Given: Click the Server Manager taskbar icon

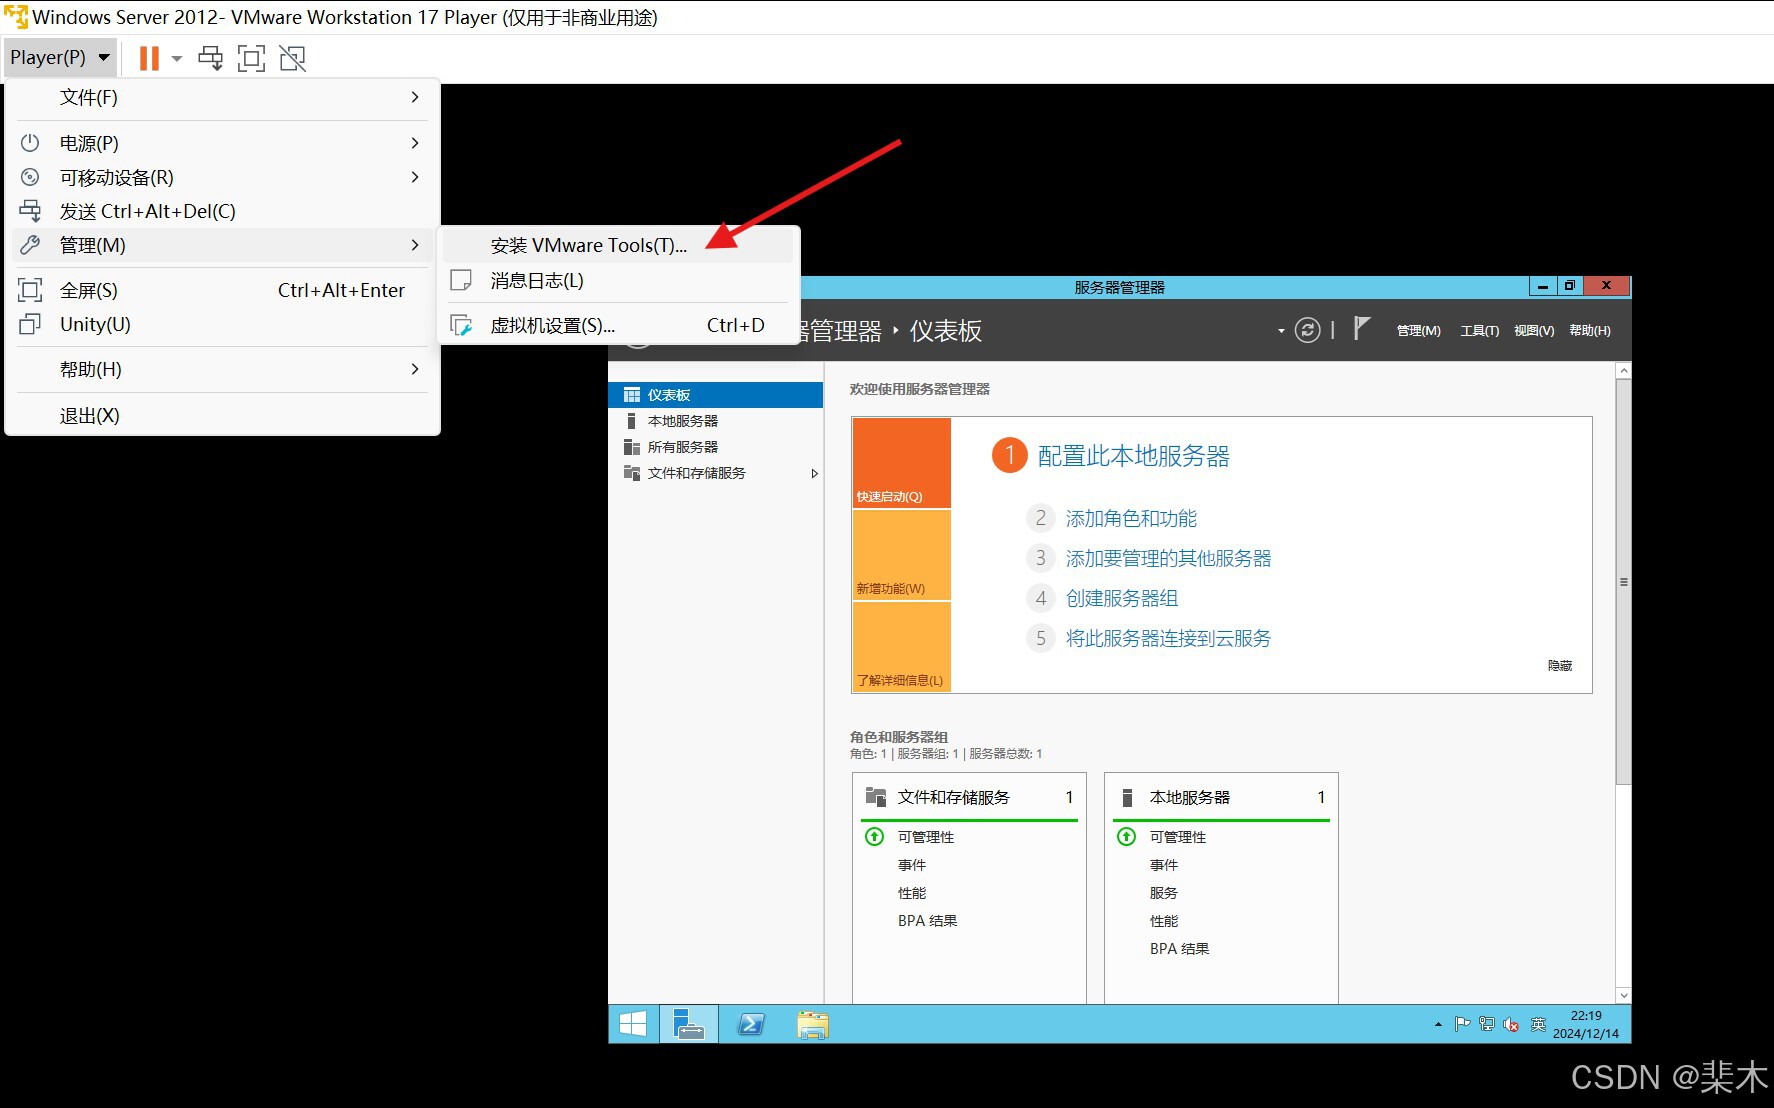Looking at the screenshot, I should tap(689, 1024).
